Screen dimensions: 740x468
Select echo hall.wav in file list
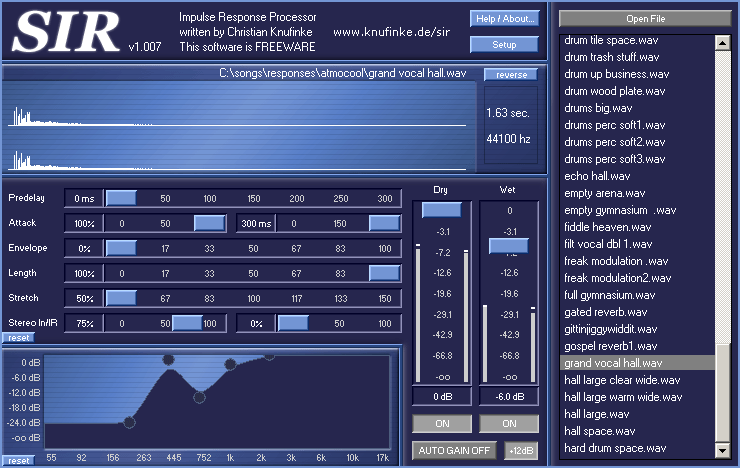click(x=596, y=176)
